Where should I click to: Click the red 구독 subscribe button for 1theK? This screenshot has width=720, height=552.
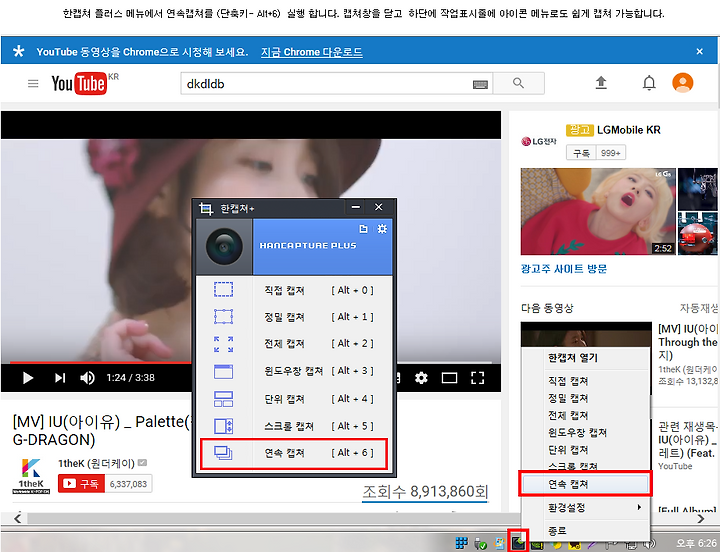pos(81,484)
